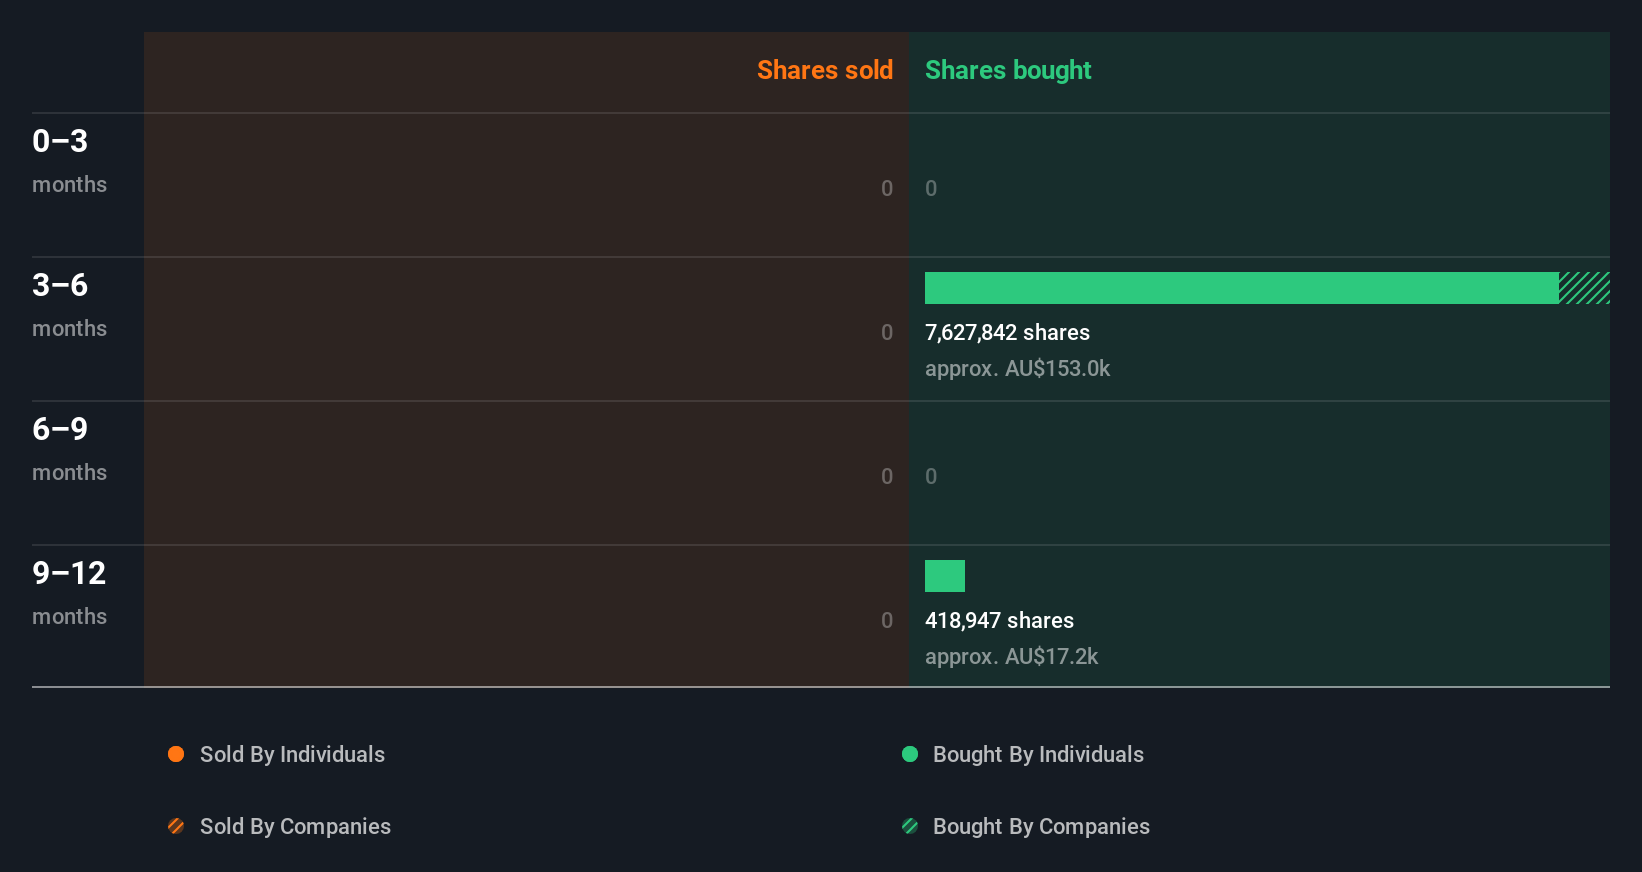
Task: Select the 9–12 months row label
Action: tap(69, 592)
